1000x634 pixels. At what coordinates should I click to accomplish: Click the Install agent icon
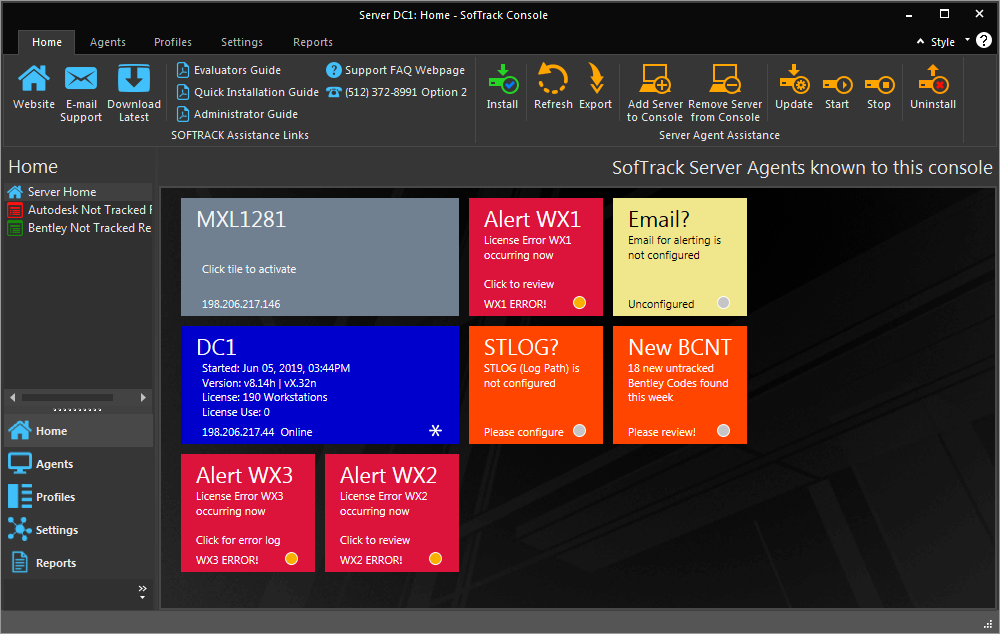503,79
